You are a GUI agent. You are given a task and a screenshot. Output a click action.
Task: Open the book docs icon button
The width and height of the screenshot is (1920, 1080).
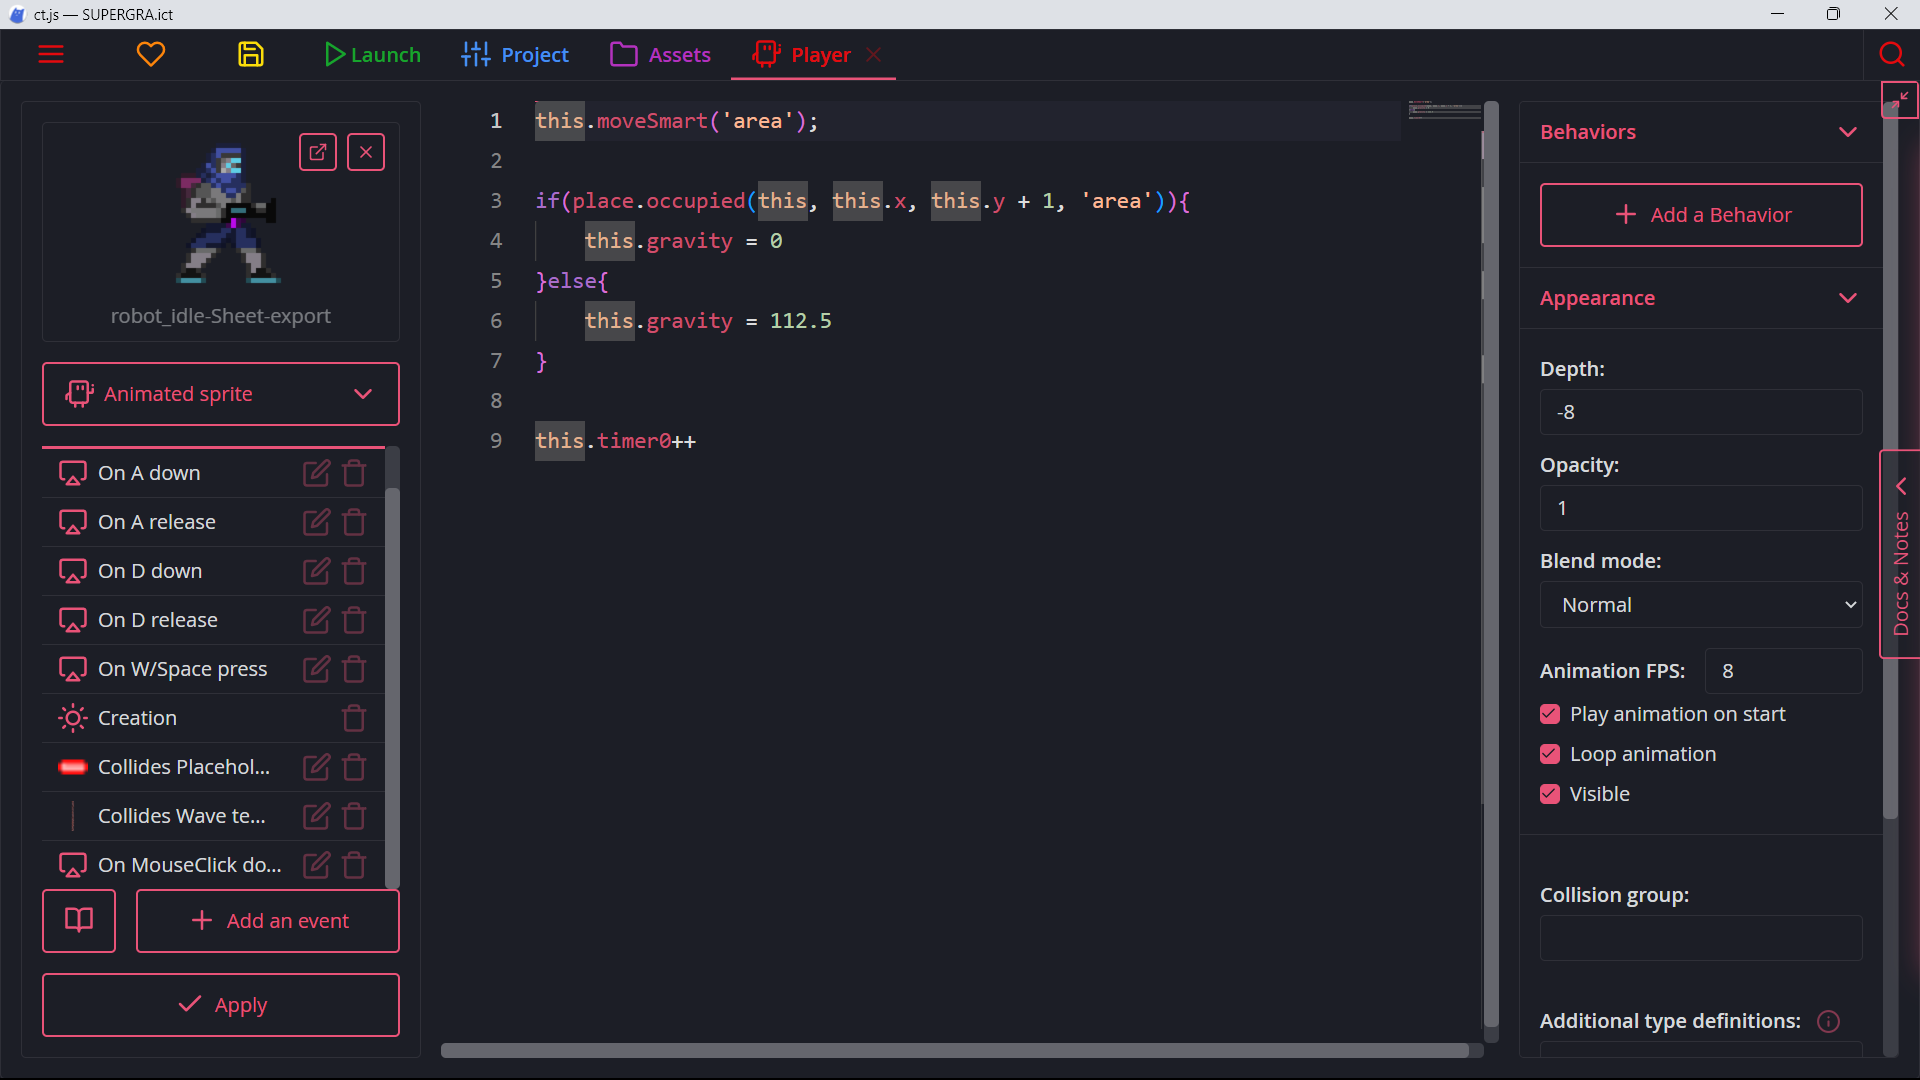[x=79, y=920]
